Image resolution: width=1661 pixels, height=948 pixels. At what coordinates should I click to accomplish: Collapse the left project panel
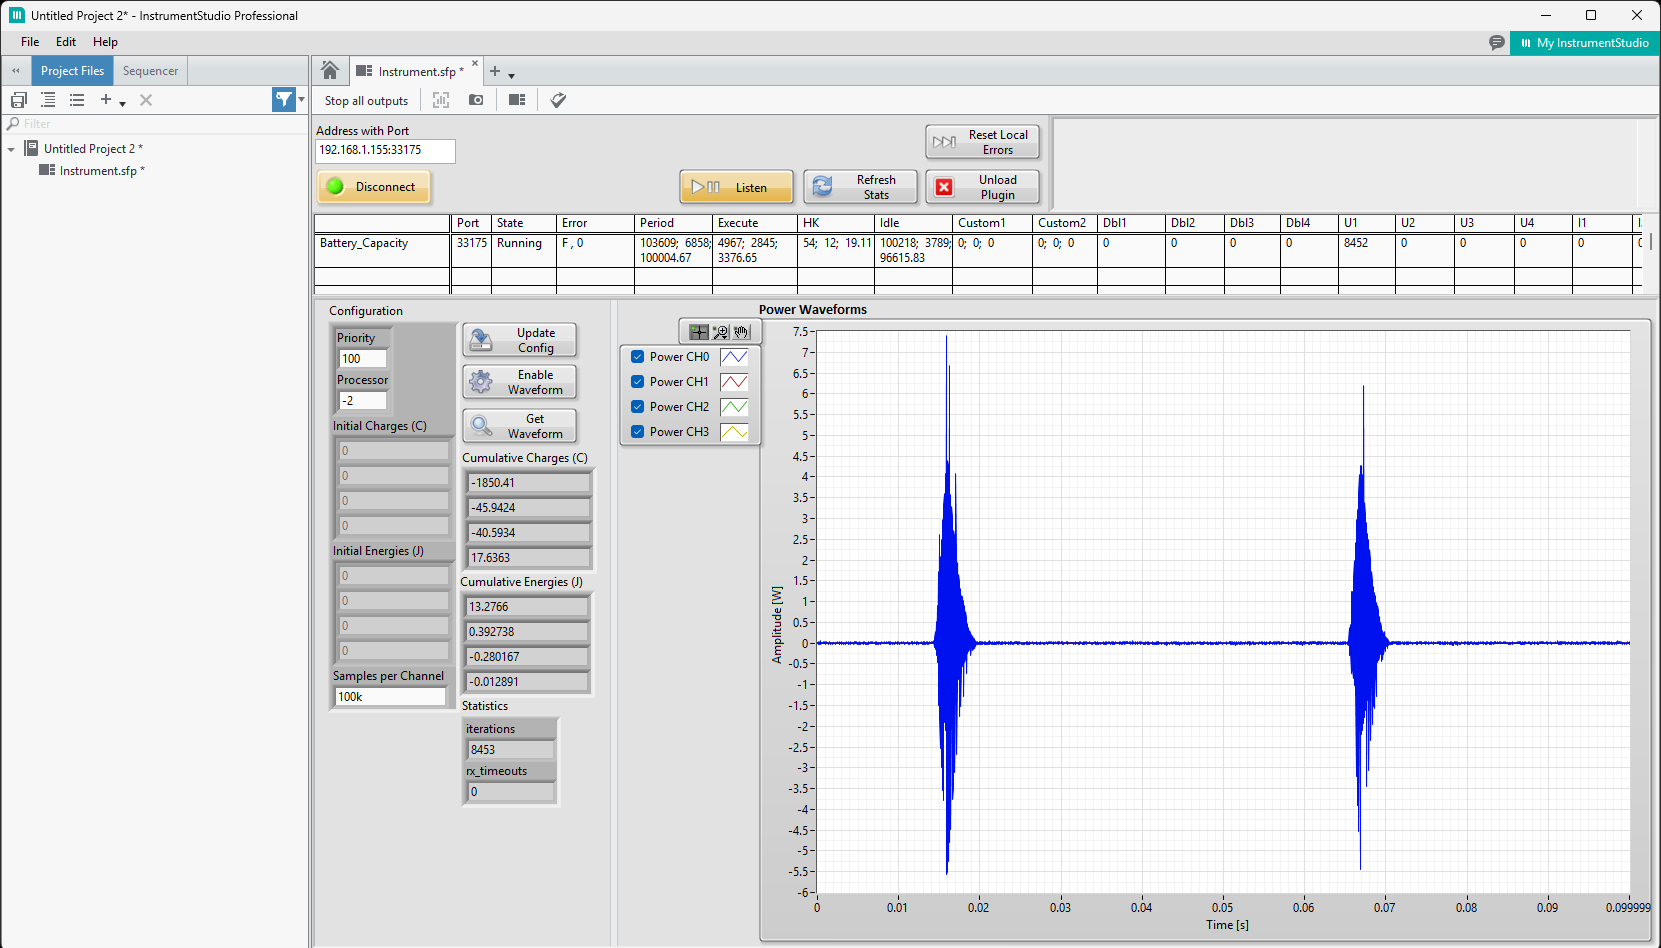coord(16,71)
